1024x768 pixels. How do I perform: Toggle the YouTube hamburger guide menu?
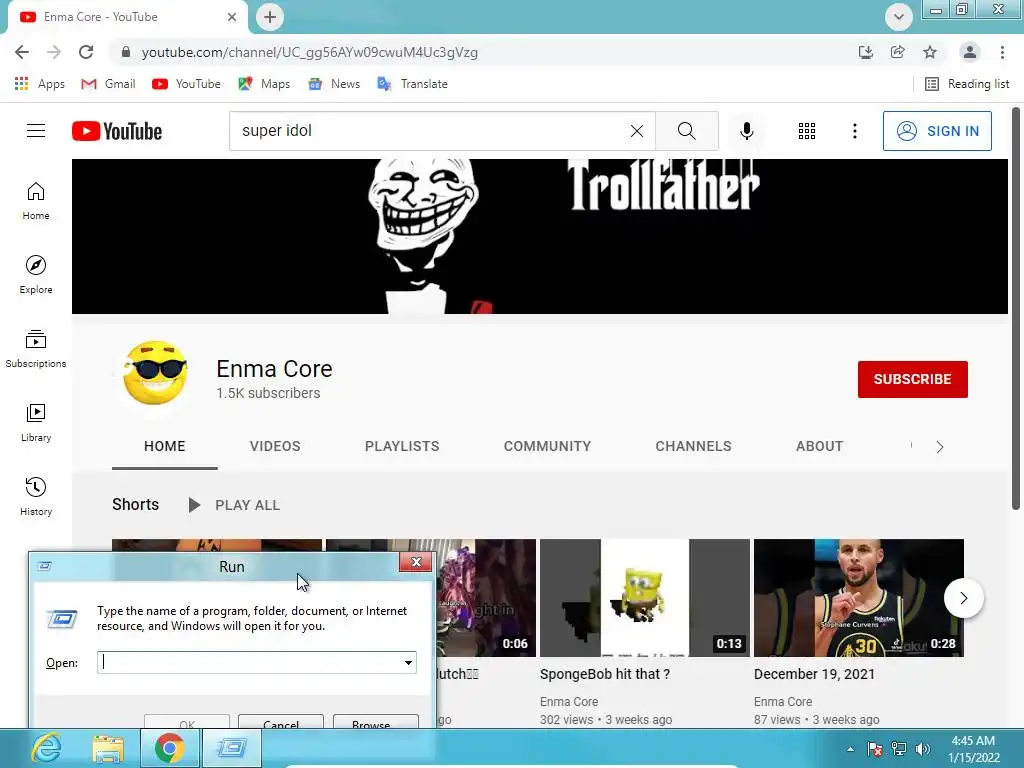click(x=36, y=131)
